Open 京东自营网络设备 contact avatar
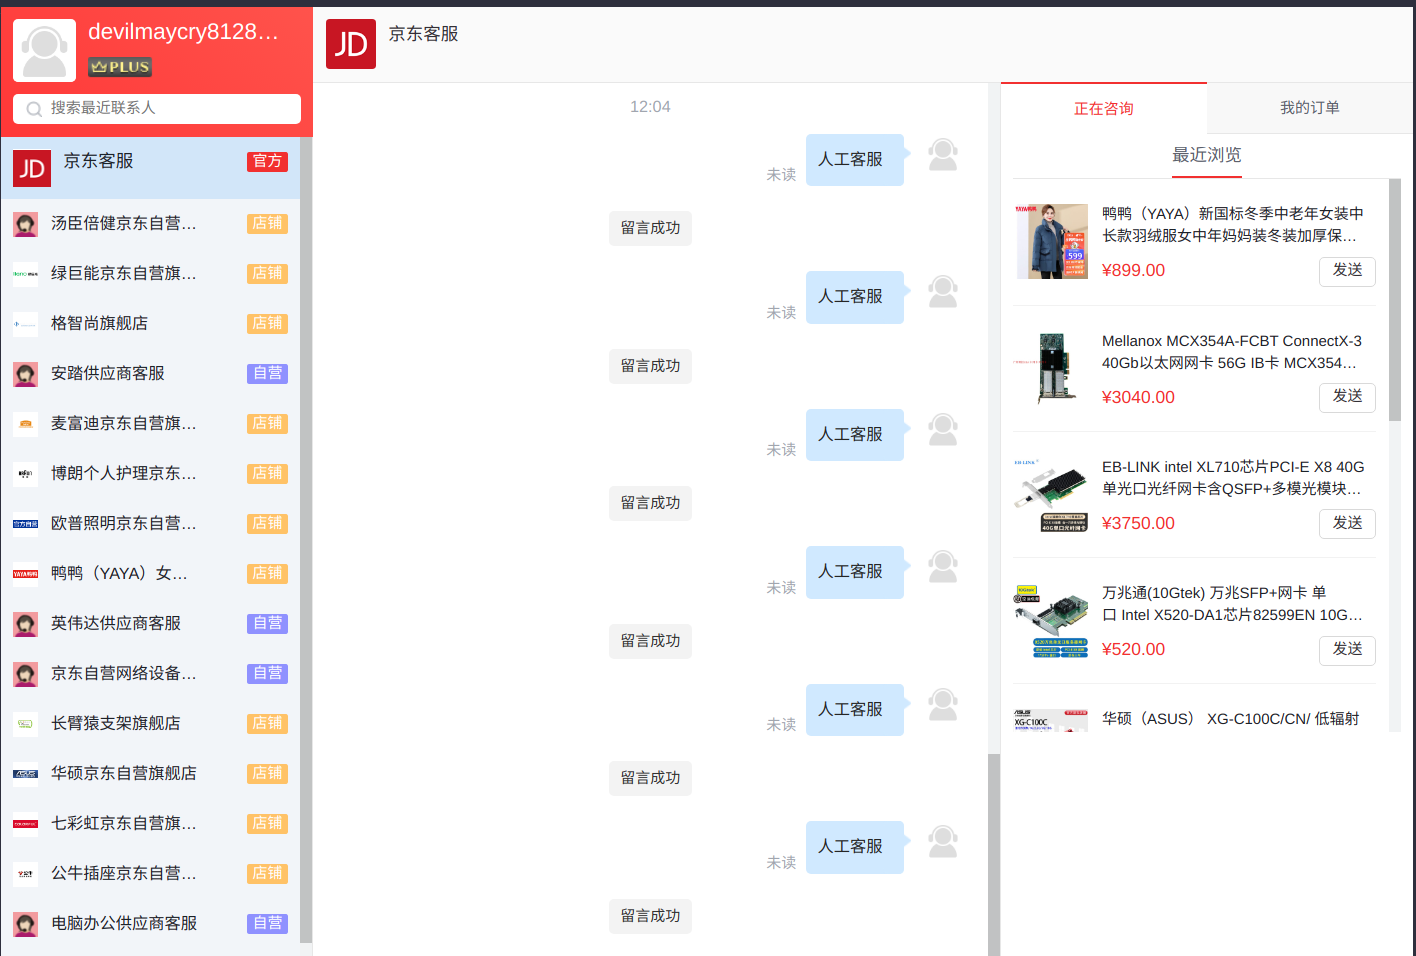Screen dimensions: 1416x956 25,674
